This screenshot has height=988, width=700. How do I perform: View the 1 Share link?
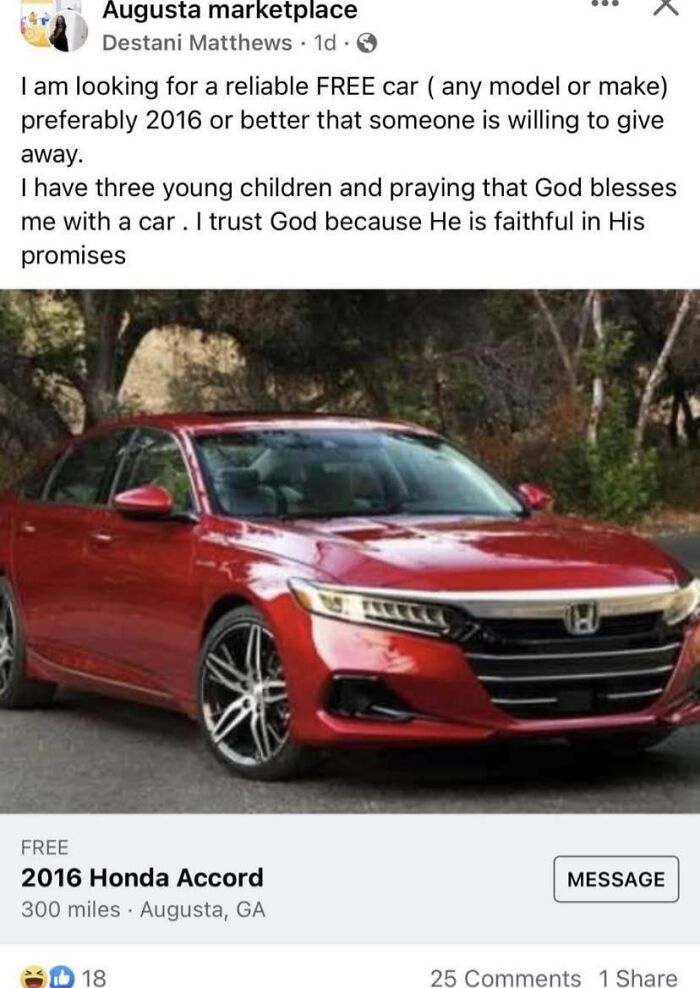pos(638,978)
